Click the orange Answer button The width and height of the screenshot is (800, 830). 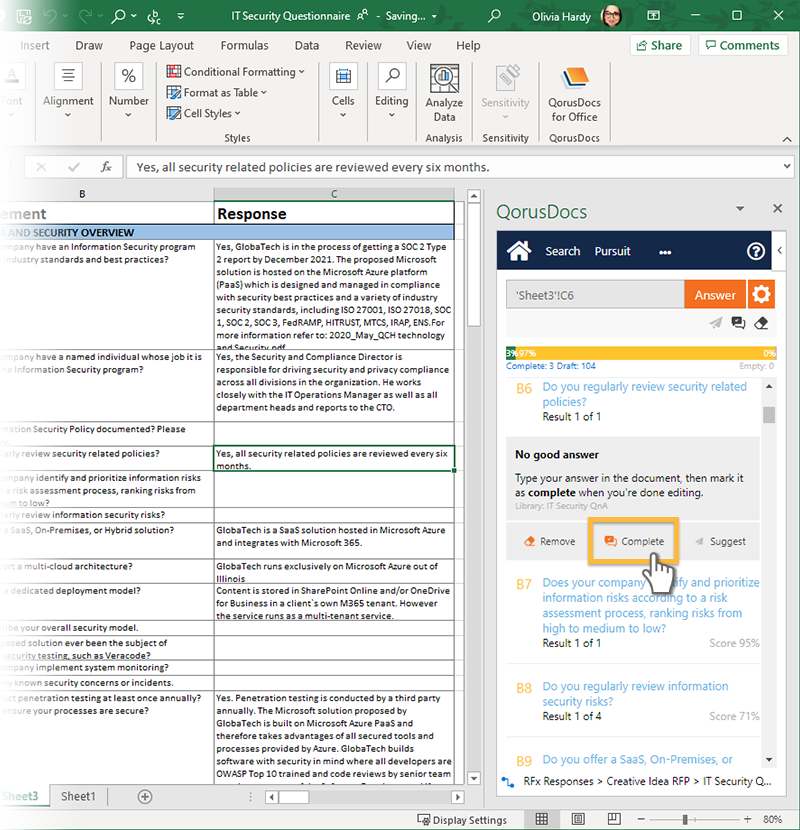[x=715, y=295]
